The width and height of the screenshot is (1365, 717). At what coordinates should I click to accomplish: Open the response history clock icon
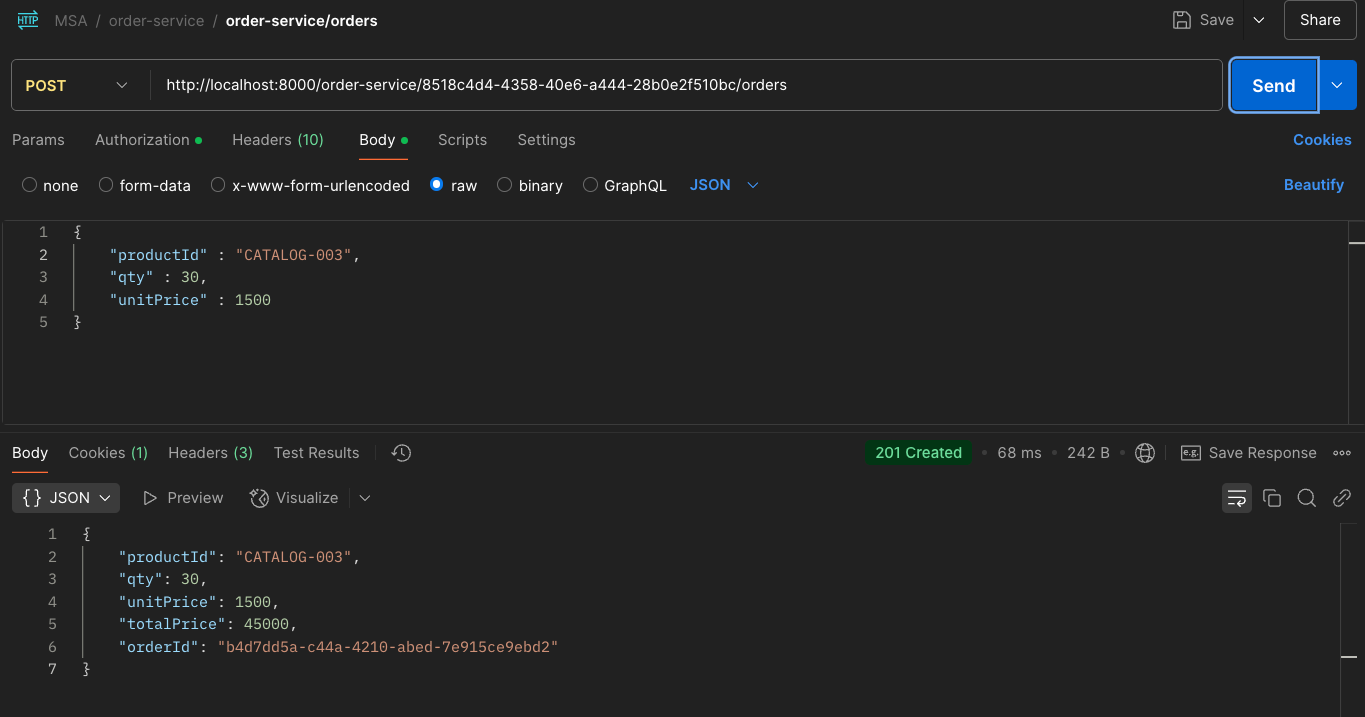click(x=401, y=453)
